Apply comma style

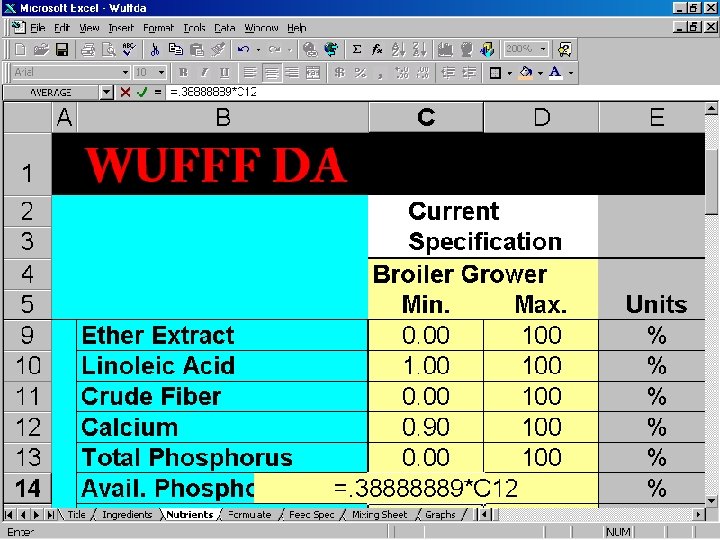coord(381,73)
